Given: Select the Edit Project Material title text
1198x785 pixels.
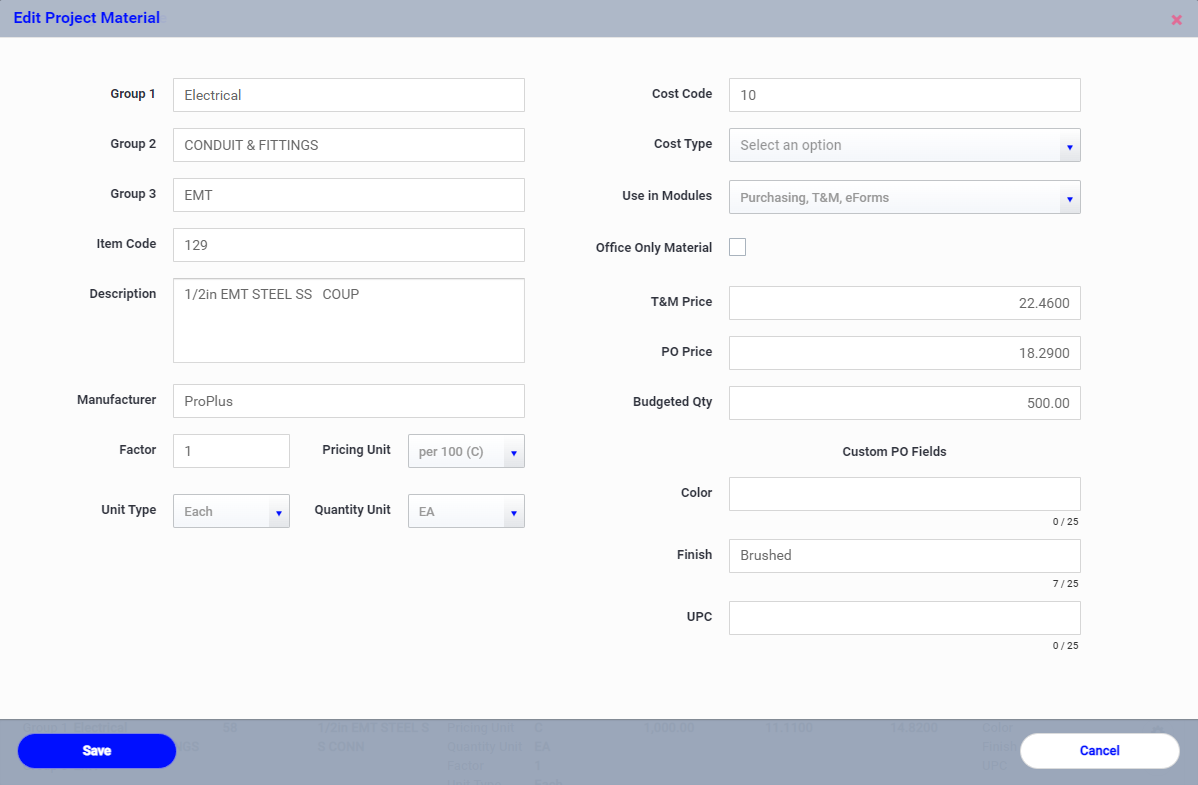Looking at the screenshot, I should (86, 18).
